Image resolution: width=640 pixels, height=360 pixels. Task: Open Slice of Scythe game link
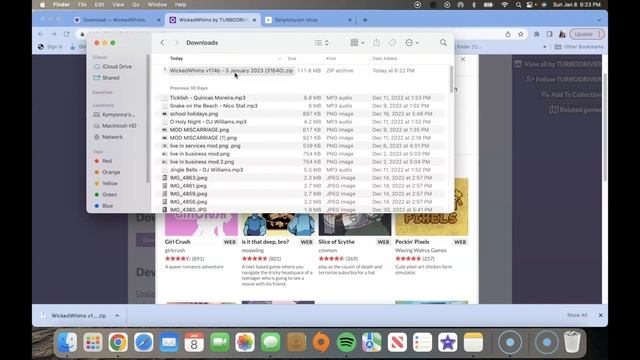pyautogui.click(x=336, y=242)
